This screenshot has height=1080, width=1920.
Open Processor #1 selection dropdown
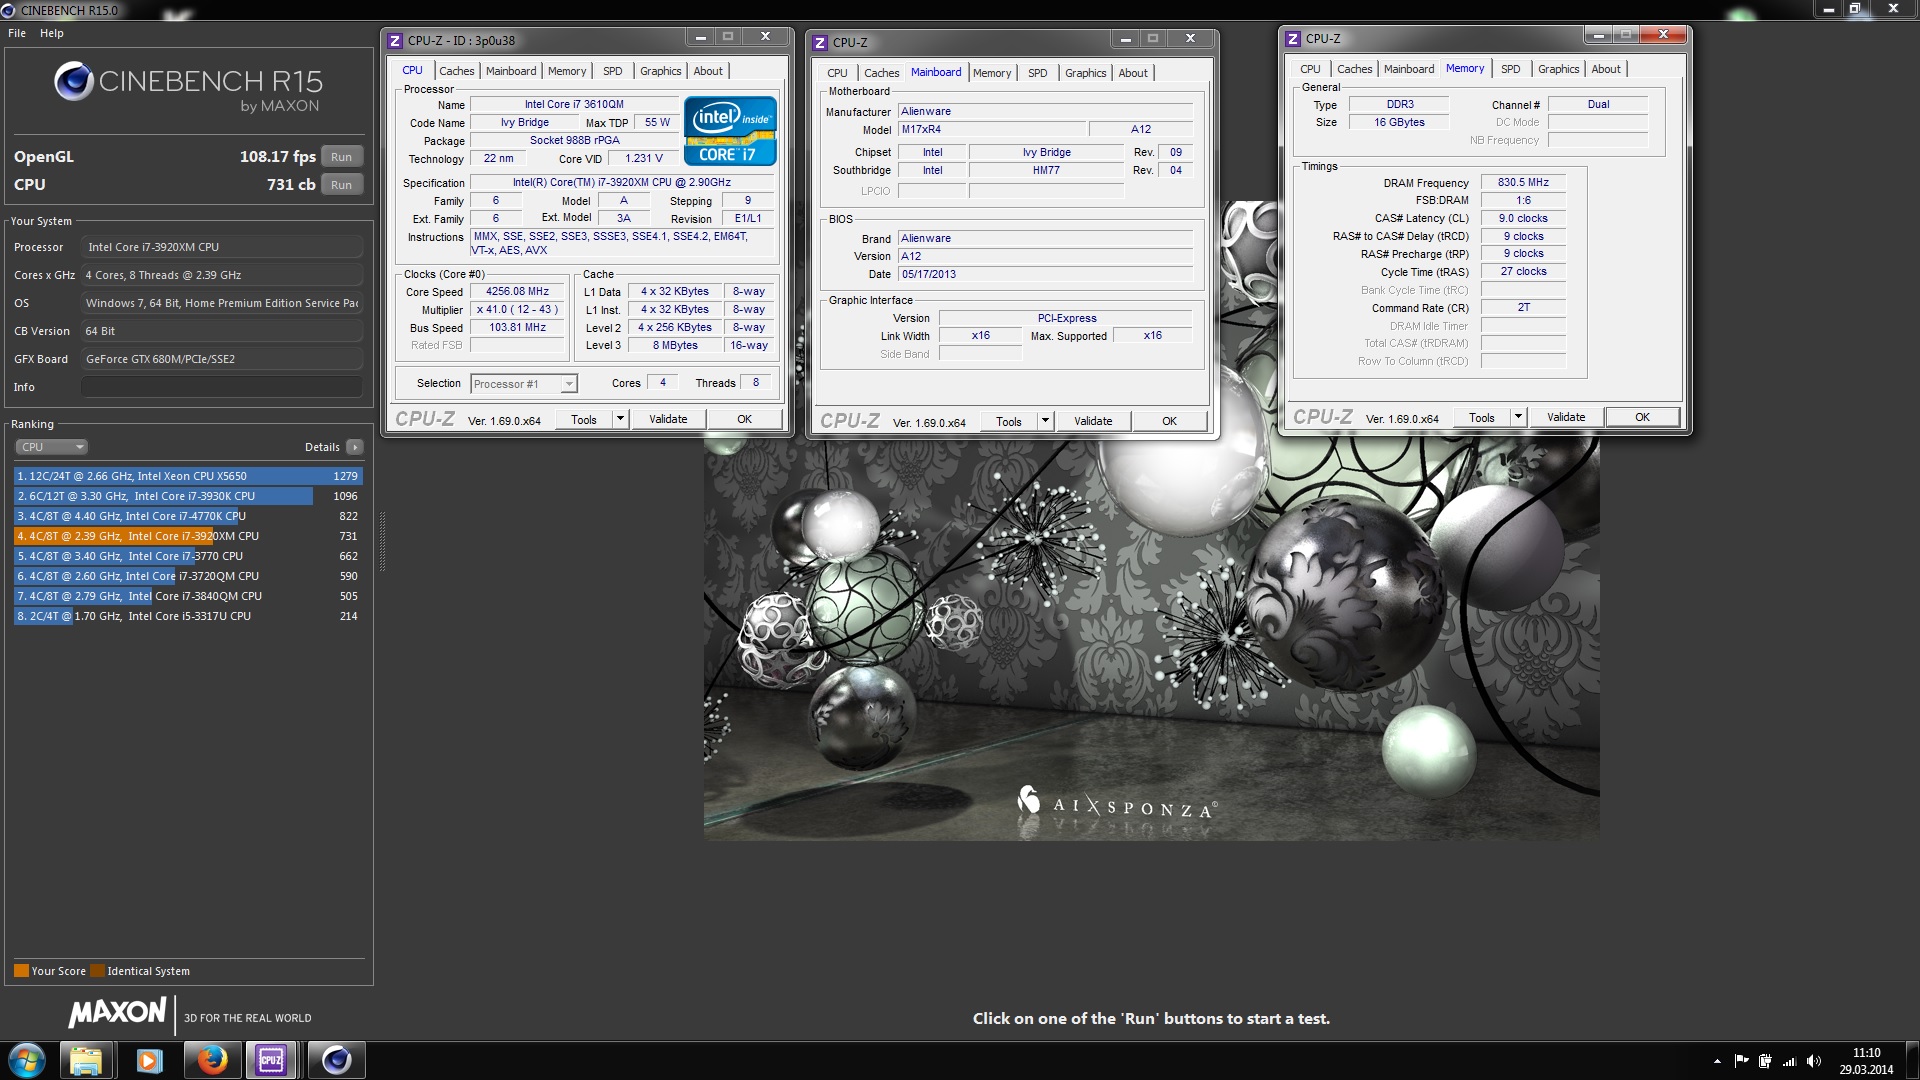[524, 384]
